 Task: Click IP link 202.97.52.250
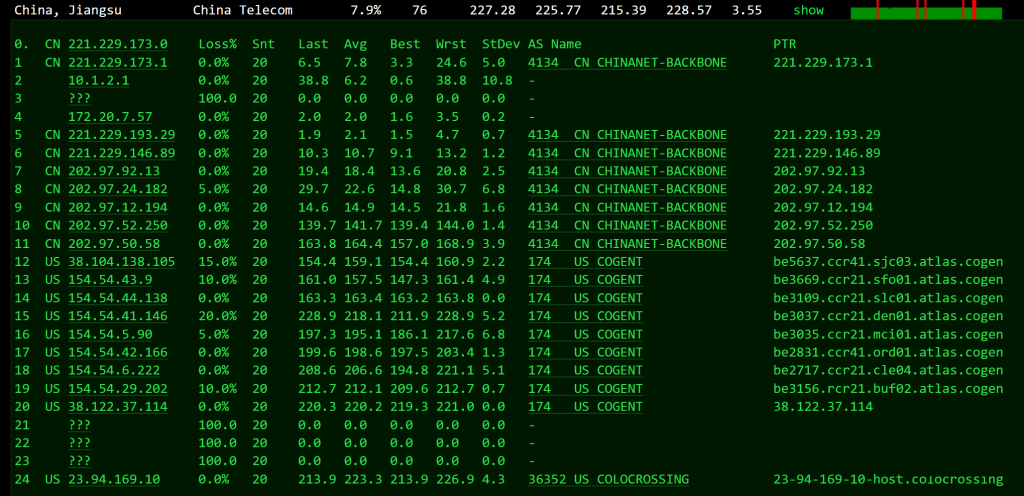(118, 226)
